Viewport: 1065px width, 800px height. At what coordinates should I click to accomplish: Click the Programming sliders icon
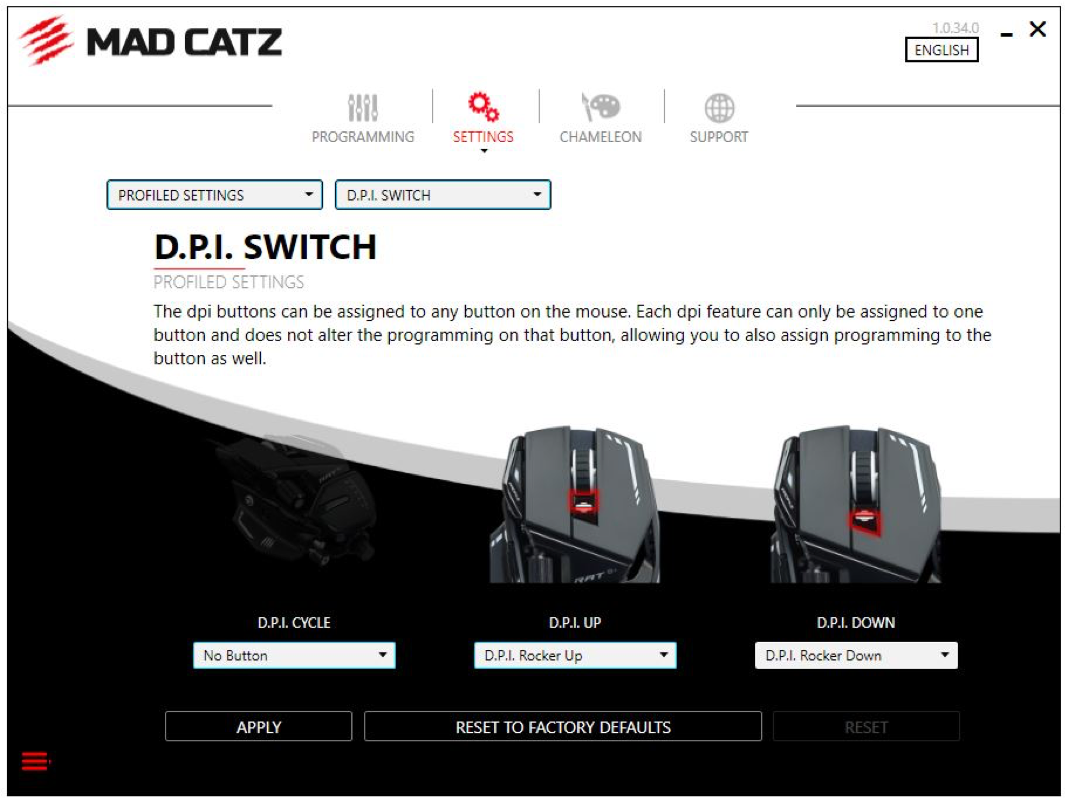[x=363, y=107]
